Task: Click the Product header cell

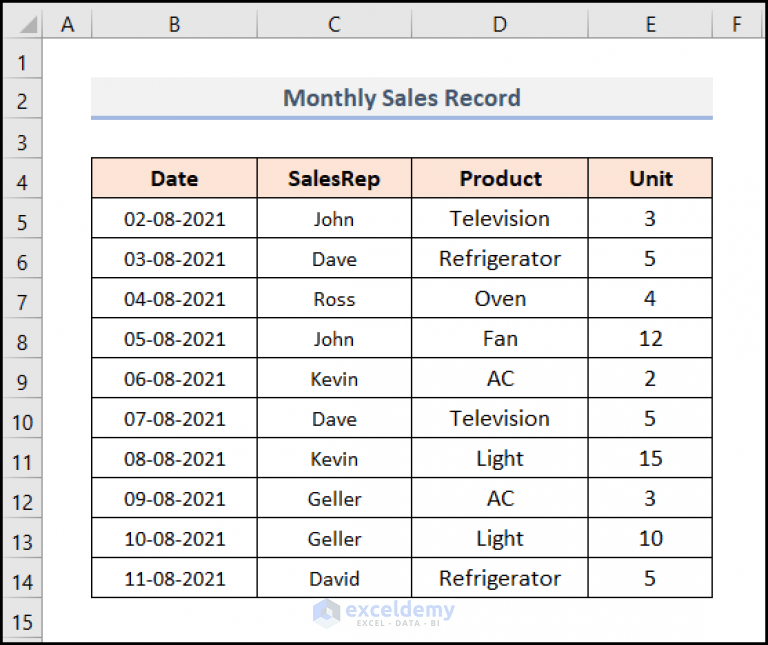Action: click(x=500, y=178)
